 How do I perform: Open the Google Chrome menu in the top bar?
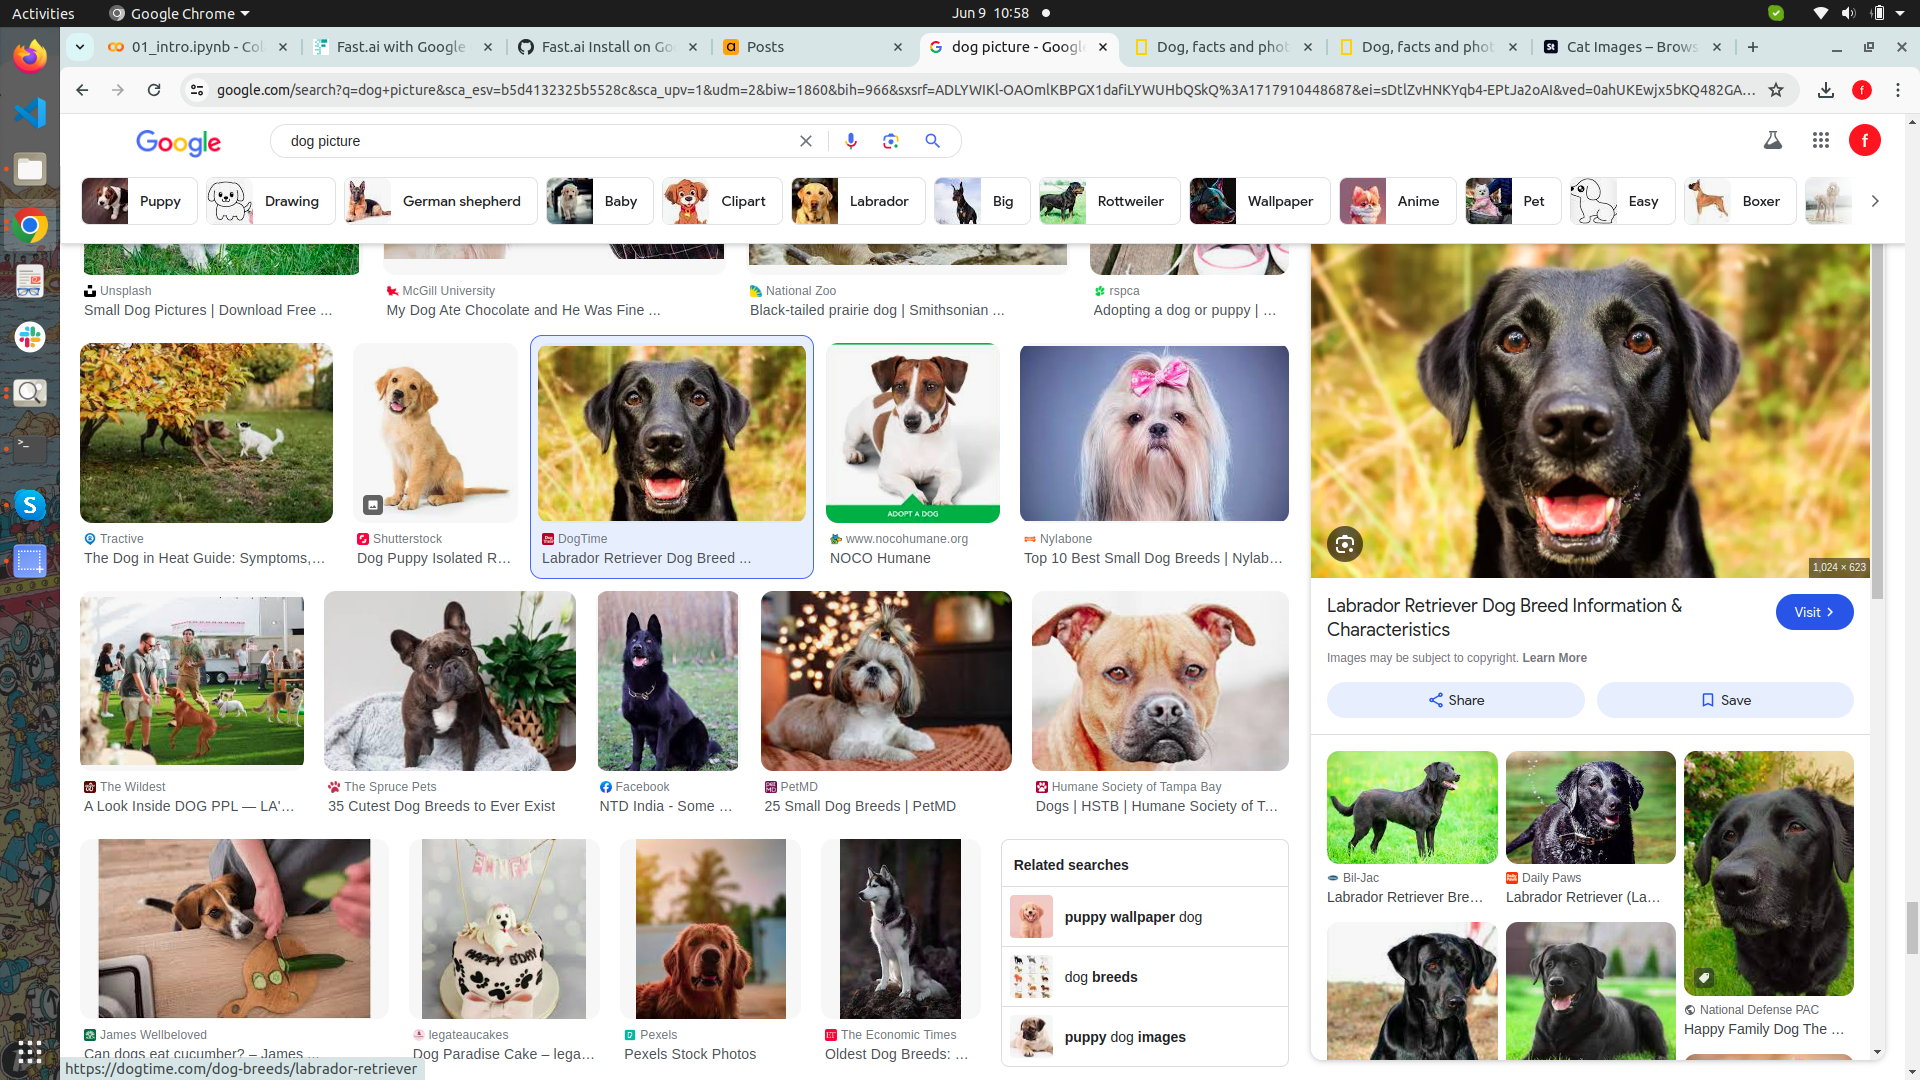(178, 13)
